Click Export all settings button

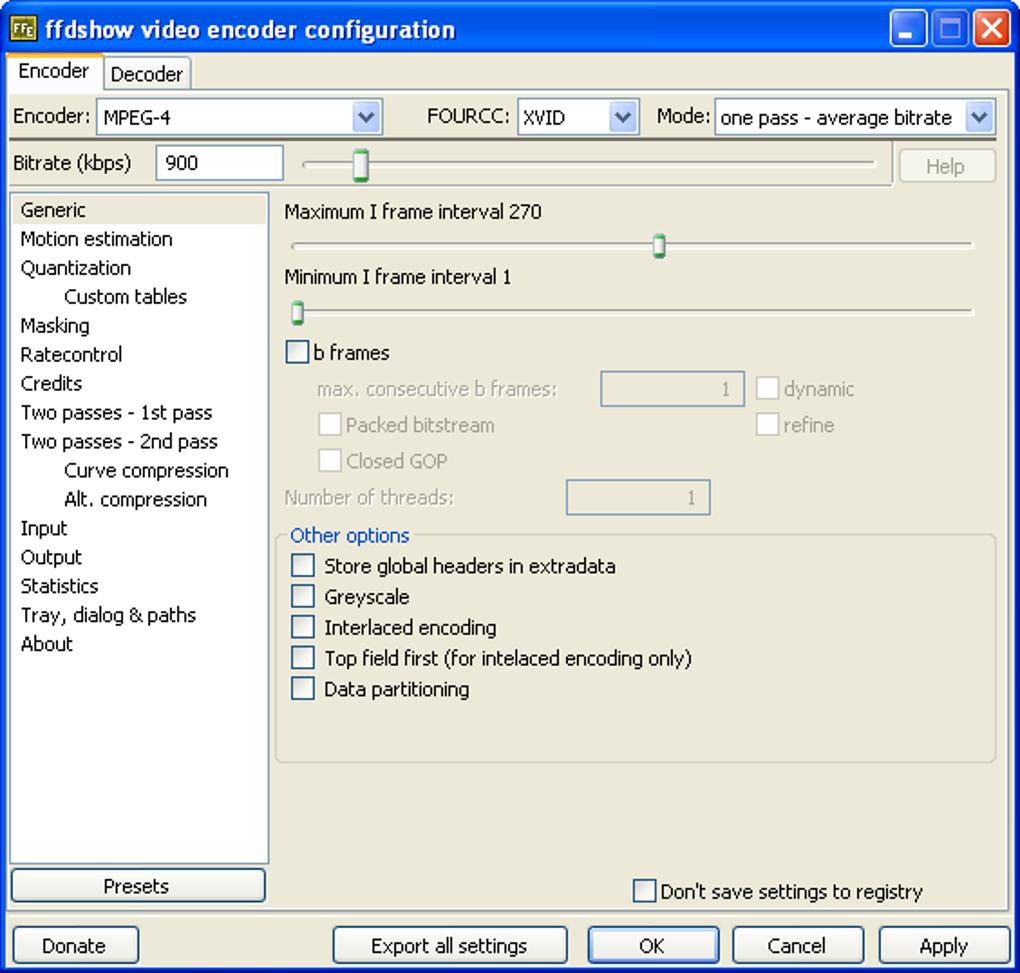(450, 945)
